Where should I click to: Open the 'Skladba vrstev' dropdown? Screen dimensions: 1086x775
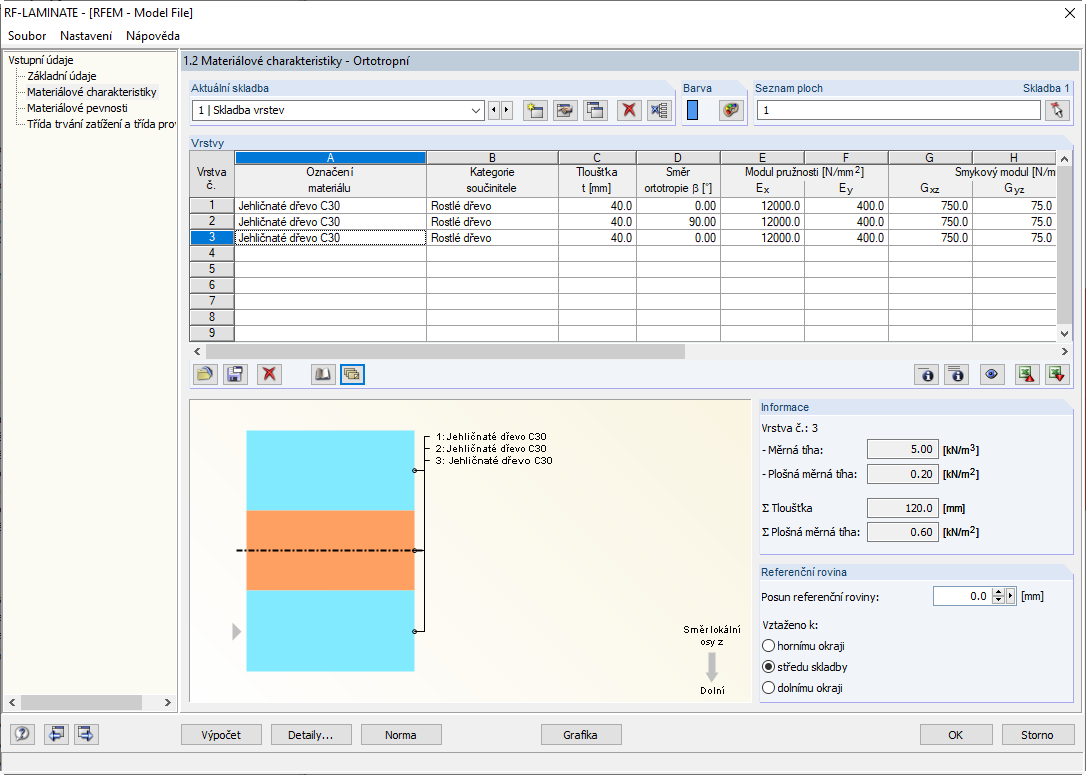(476, 110)
